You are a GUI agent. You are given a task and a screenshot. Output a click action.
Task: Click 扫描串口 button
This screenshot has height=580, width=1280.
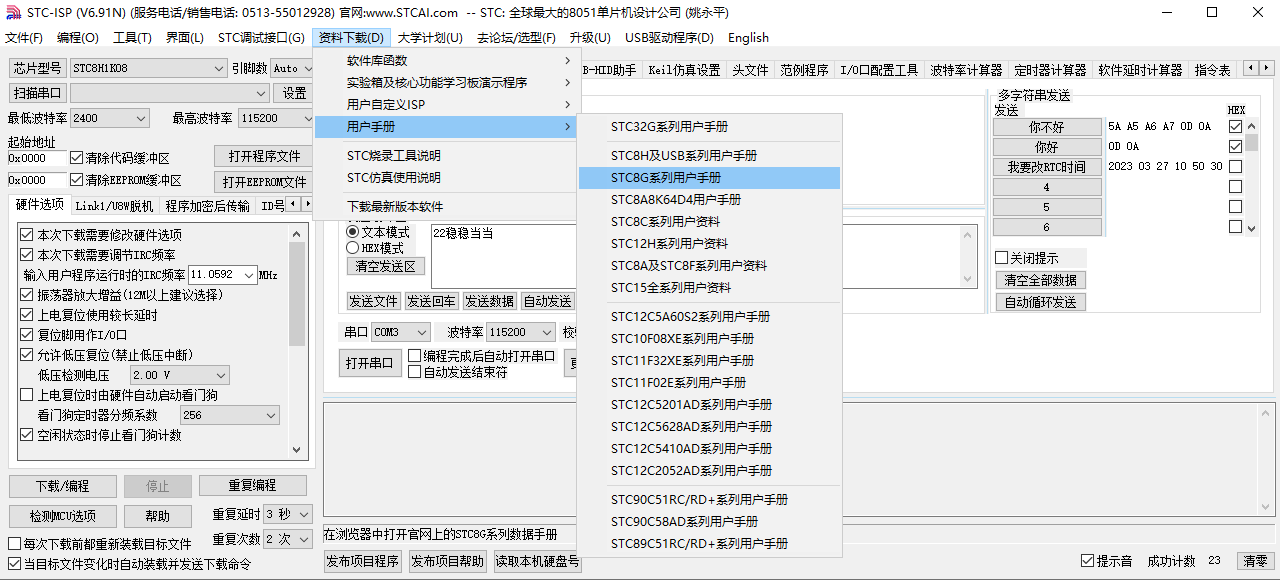pos(38,93)
